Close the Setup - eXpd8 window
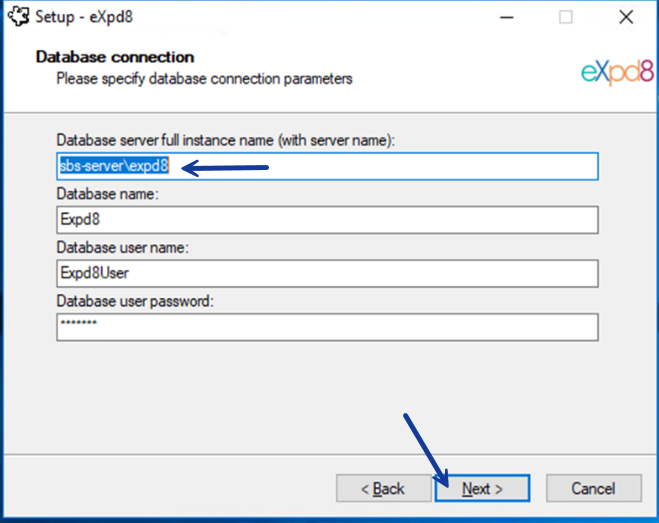This screenshot has height=523, width=659. click(626, 17)
